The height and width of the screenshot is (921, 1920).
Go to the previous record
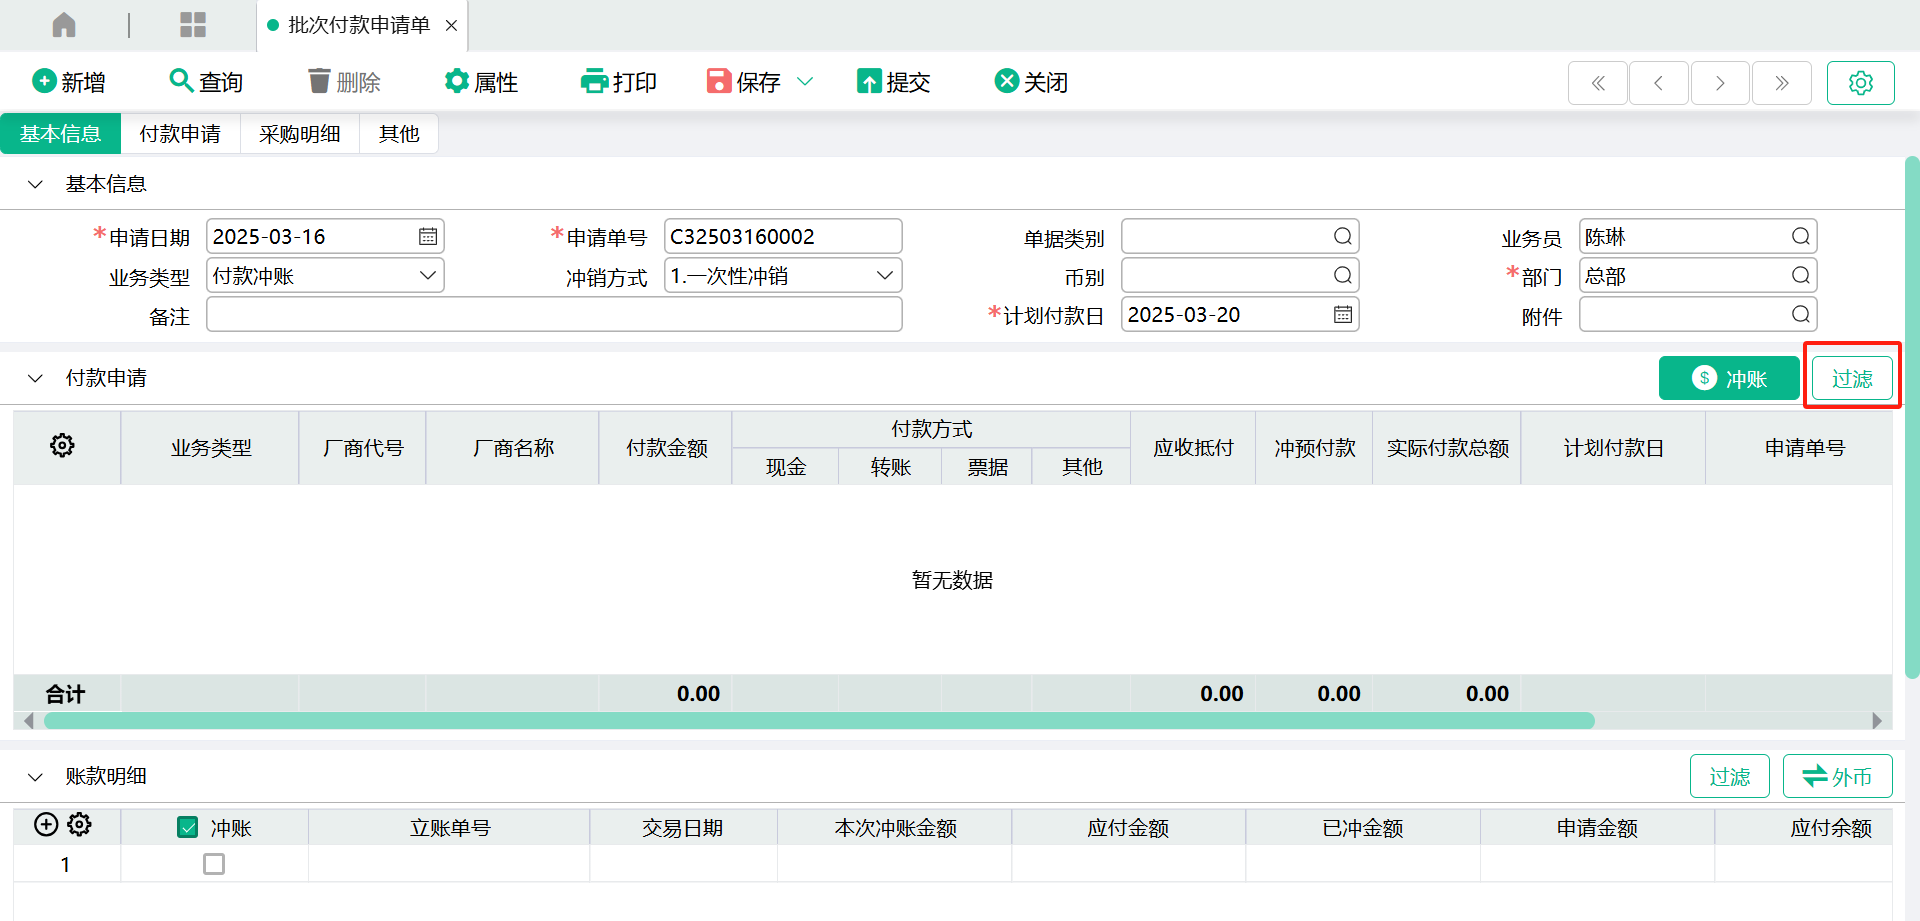coord(1659,83)
